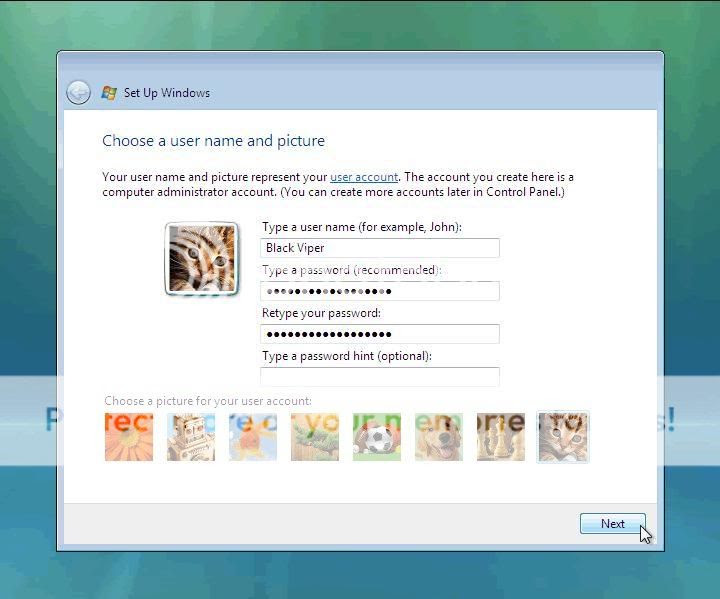
Task: Click label Type a user name
Action: pos(362,227)
